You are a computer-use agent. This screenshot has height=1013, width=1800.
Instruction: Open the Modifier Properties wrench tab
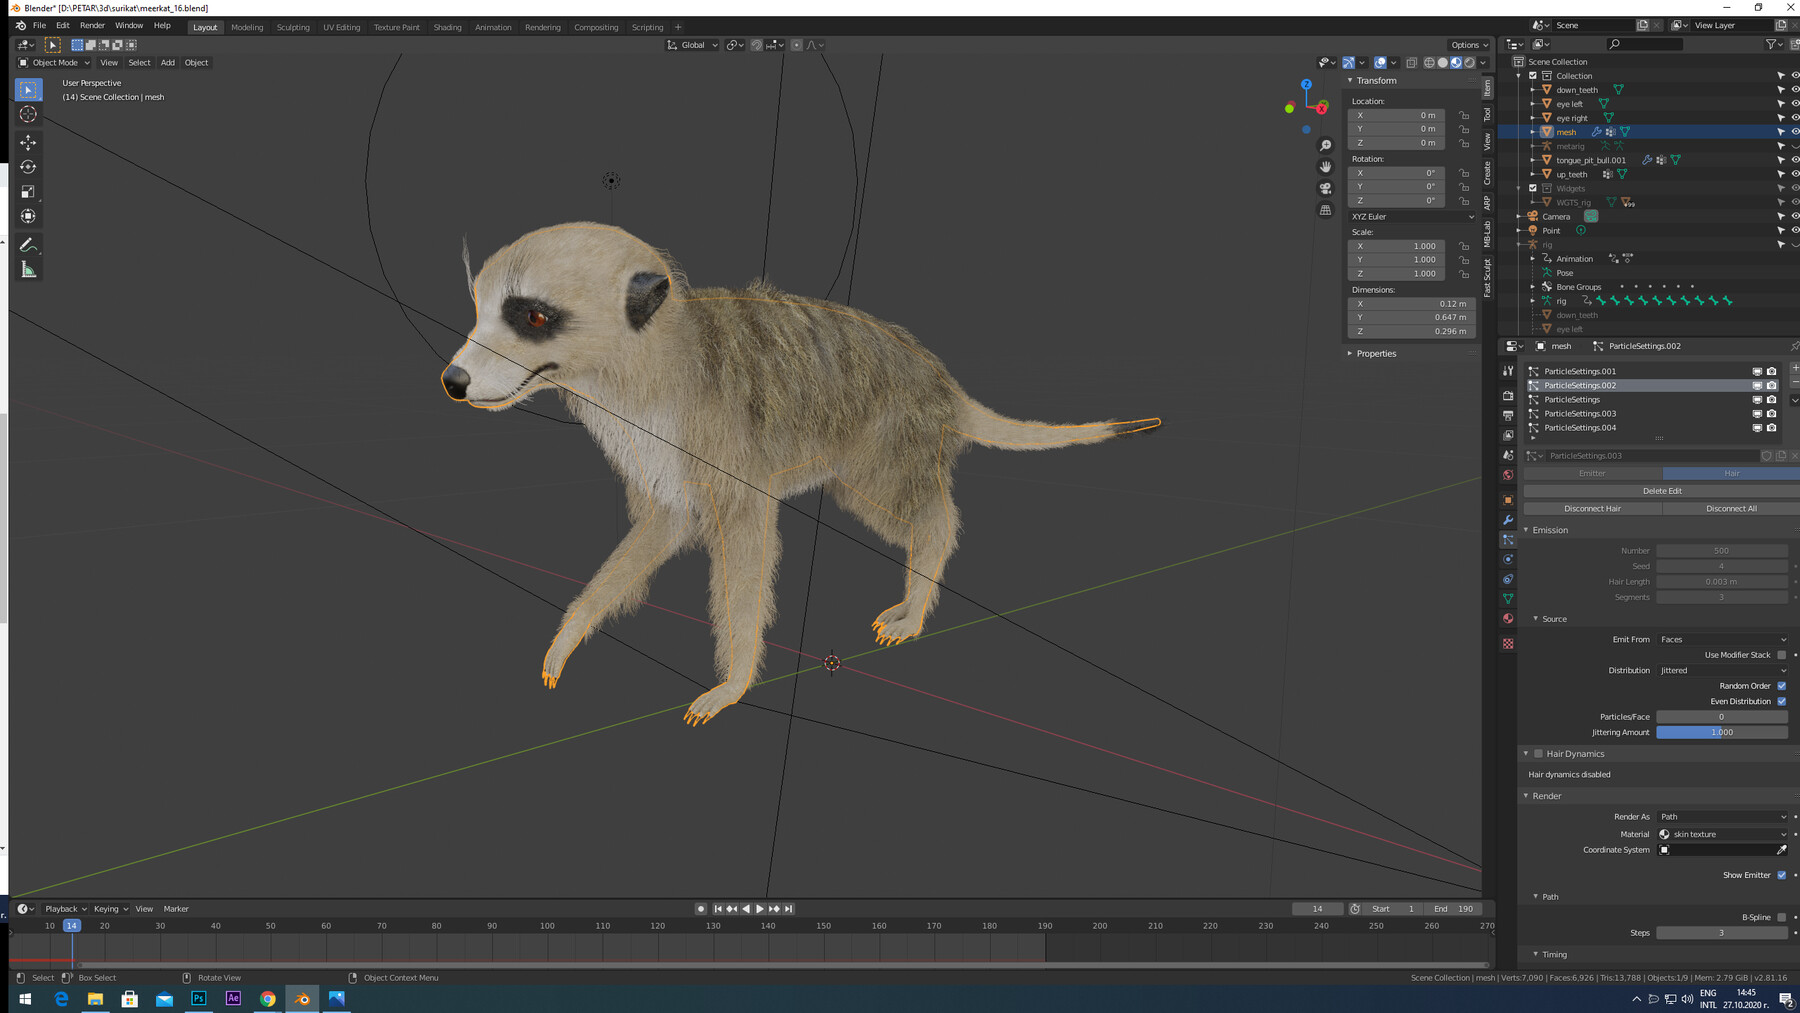pyautogui.click(x=1508, y=520)
